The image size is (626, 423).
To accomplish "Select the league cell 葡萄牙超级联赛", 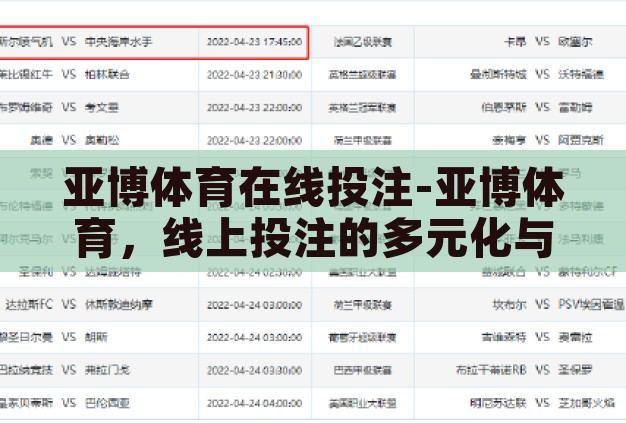I will click(363, 338).
